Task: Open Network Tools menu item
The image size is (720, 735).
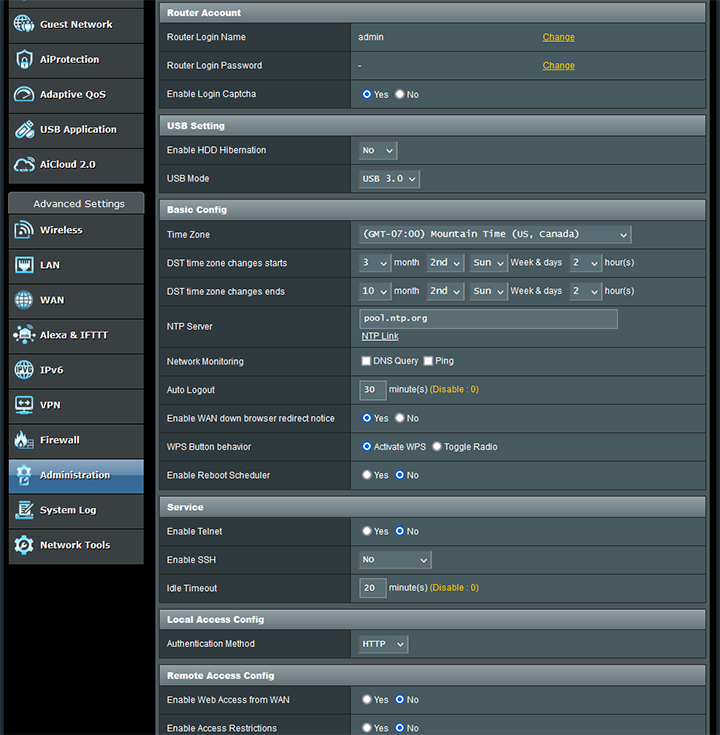Action: coord(75,545)
